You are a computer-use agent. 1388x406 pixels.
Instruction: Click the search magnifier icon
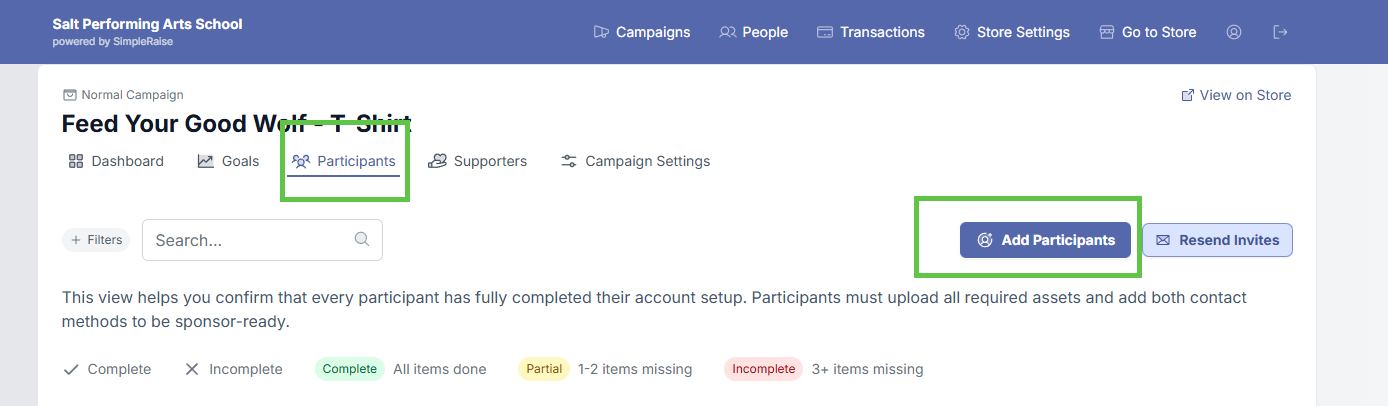pos(362,239)
